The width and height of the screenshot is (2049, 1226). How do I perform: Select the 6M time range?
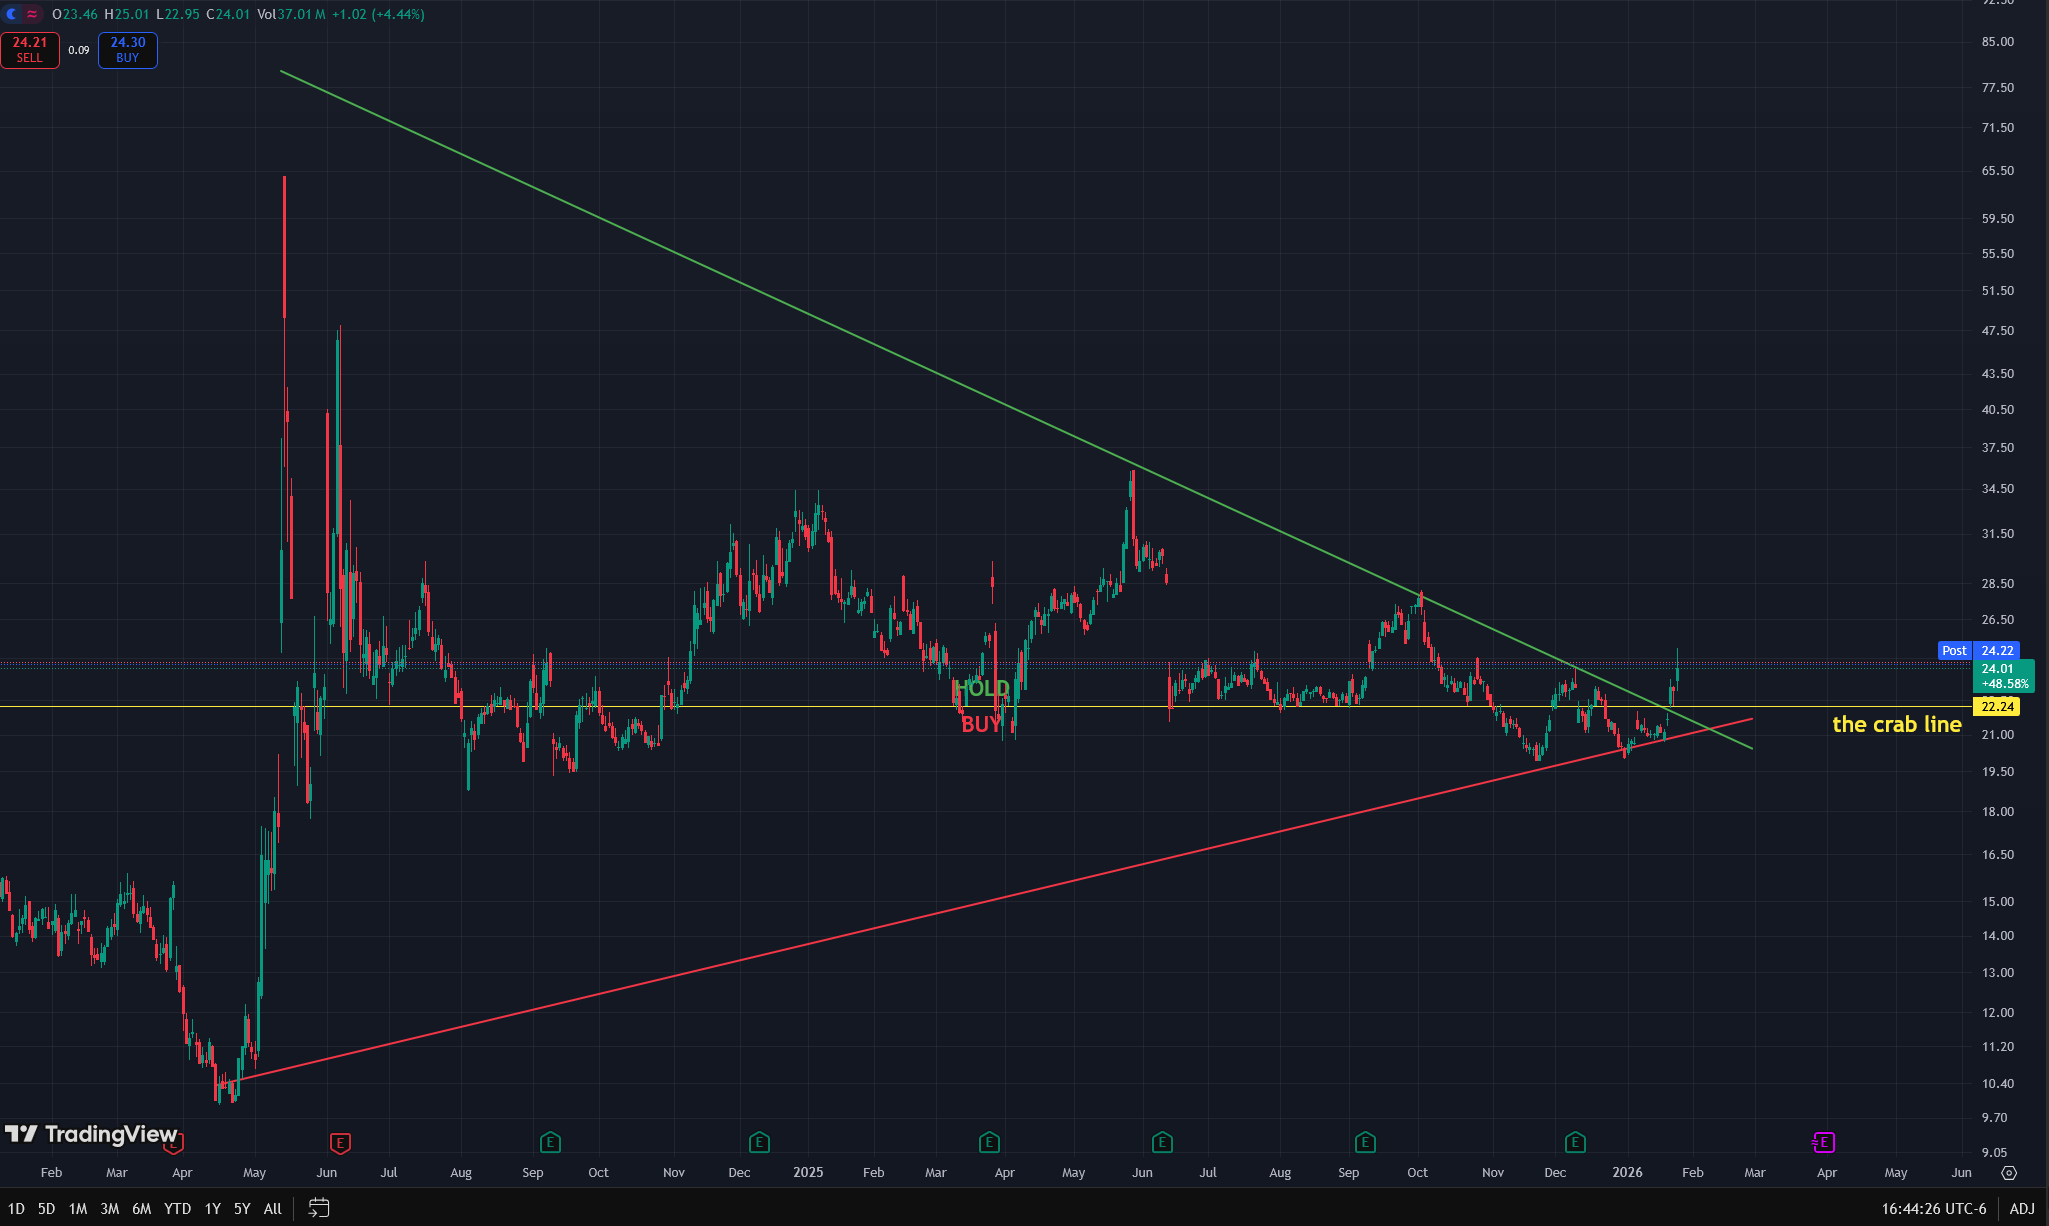point(142,1209)
